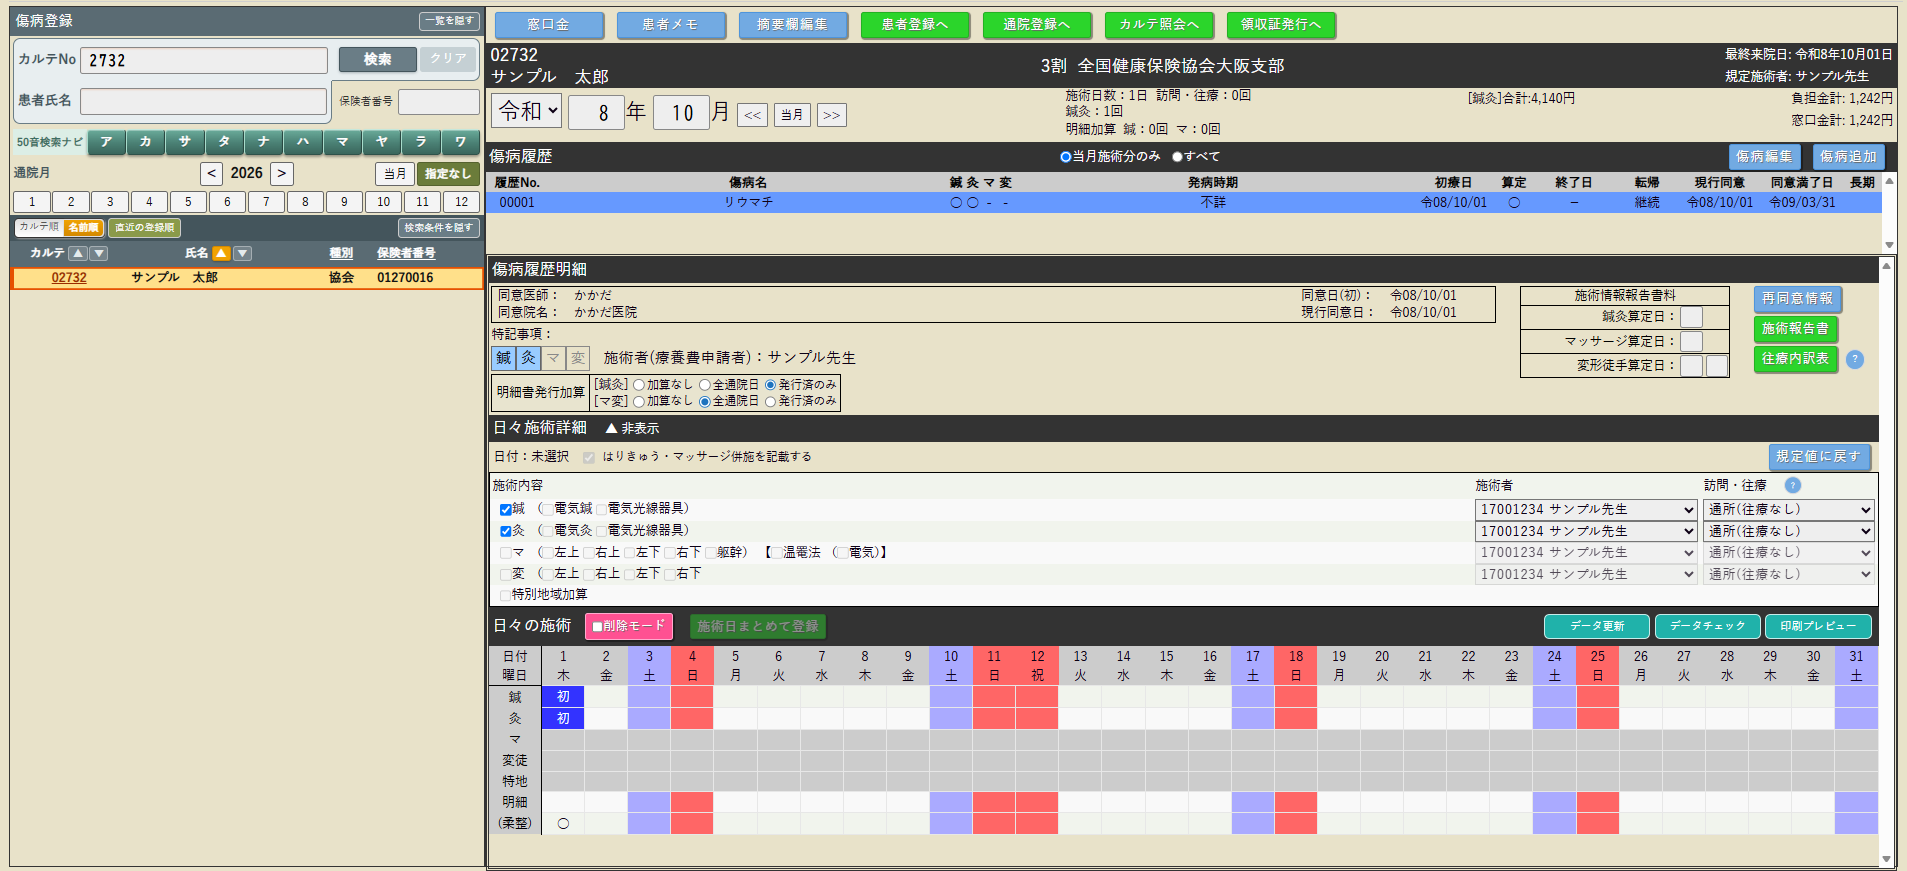The image size is (1907, 871).
Task: Sort the カルテ column descending
Action: (99, 254)
